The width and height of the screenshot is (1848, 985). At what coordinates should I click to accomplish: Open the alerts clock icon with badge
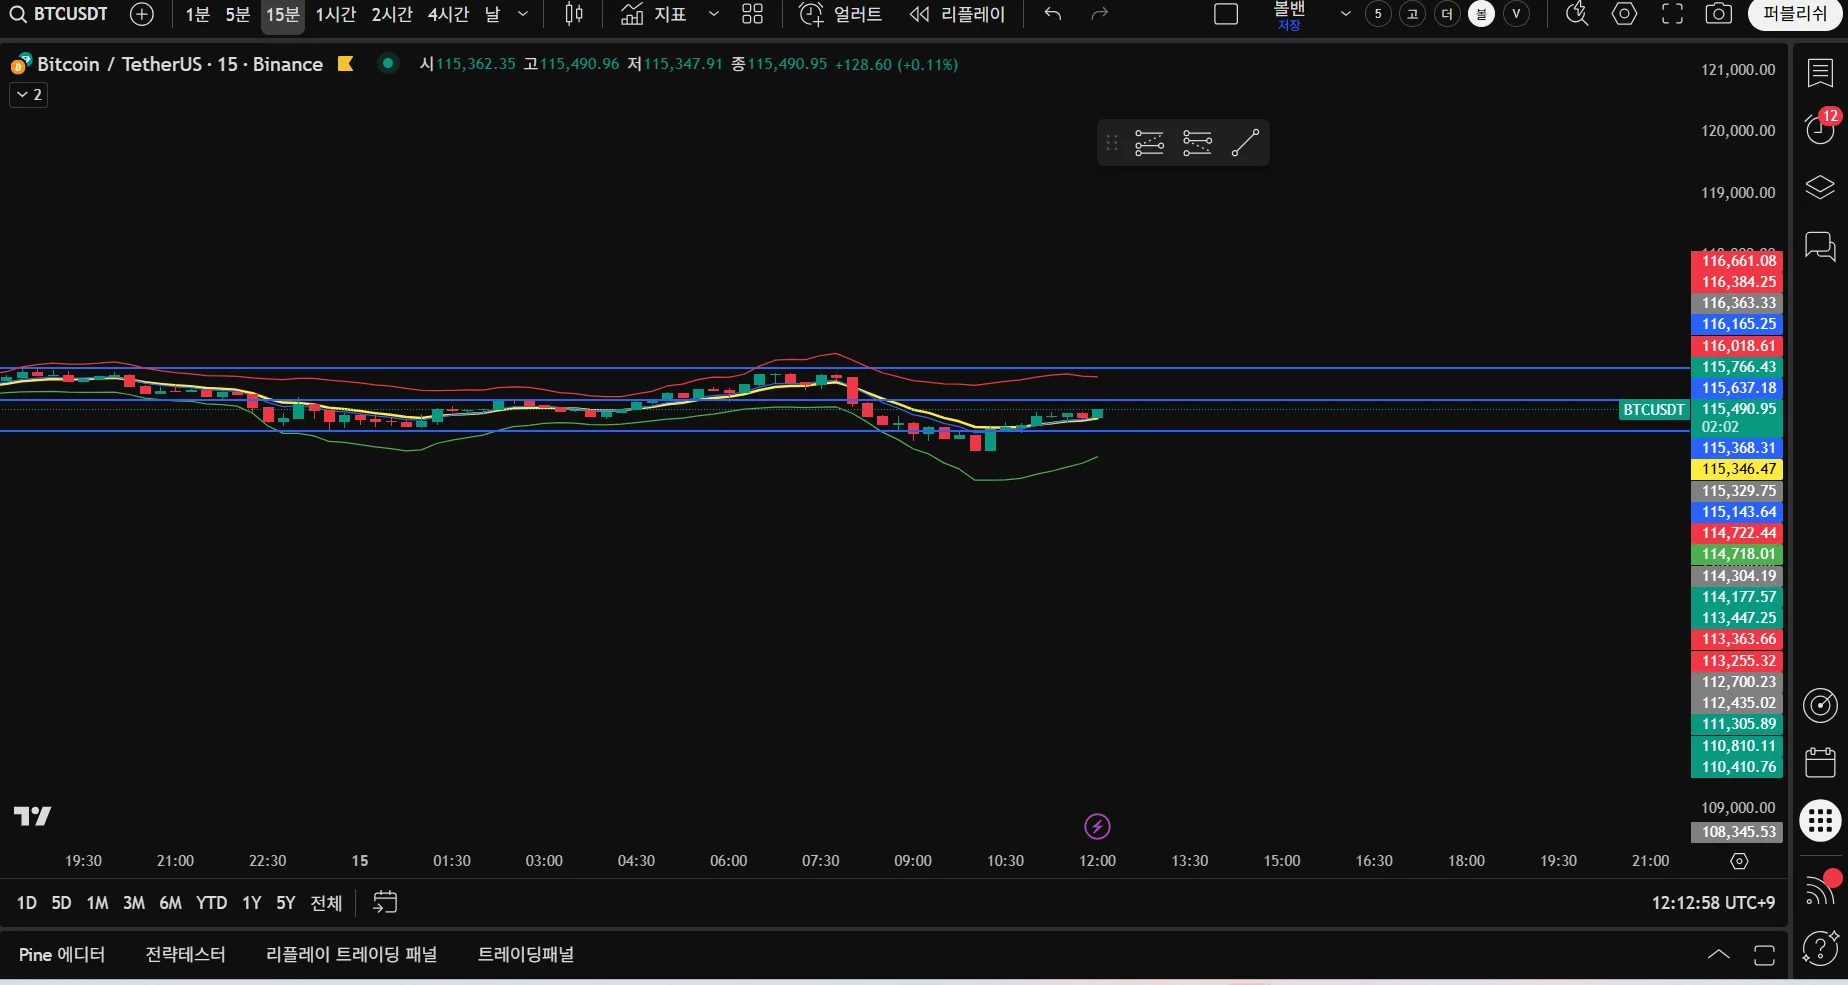(x=1820, y=128)
